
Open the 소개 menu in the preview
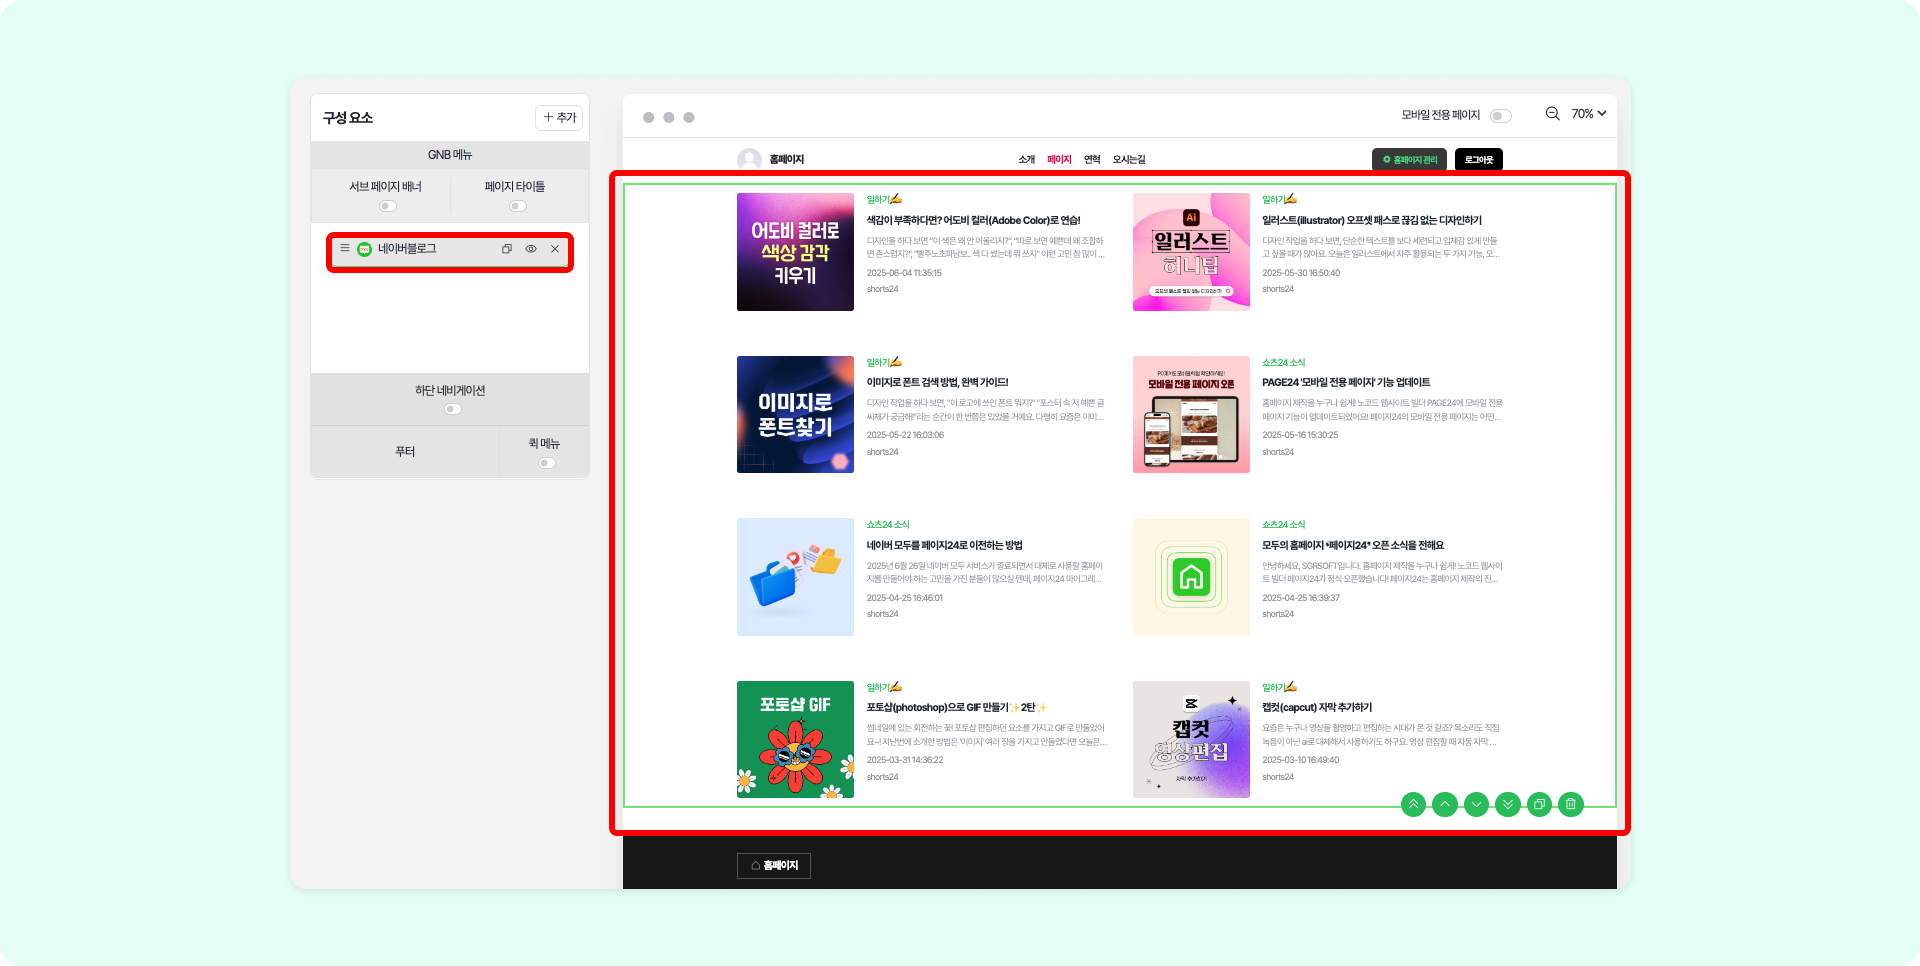pyautogui.click(x=1027, y=160)
